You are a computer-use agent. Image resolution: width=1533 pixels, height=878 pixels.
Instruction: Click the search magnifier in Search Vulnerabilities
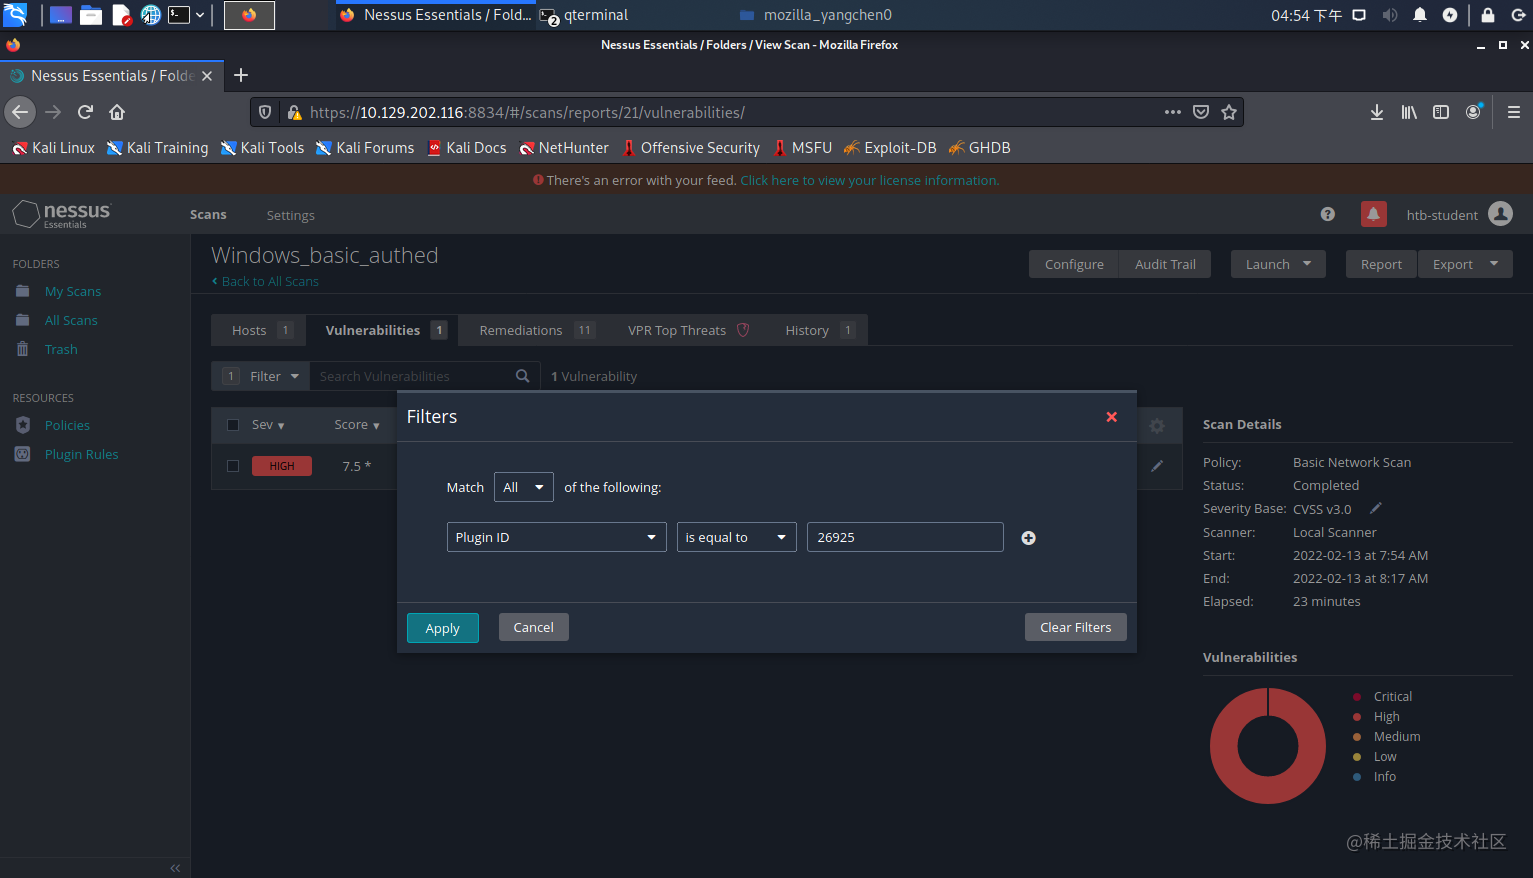(522, 376)
